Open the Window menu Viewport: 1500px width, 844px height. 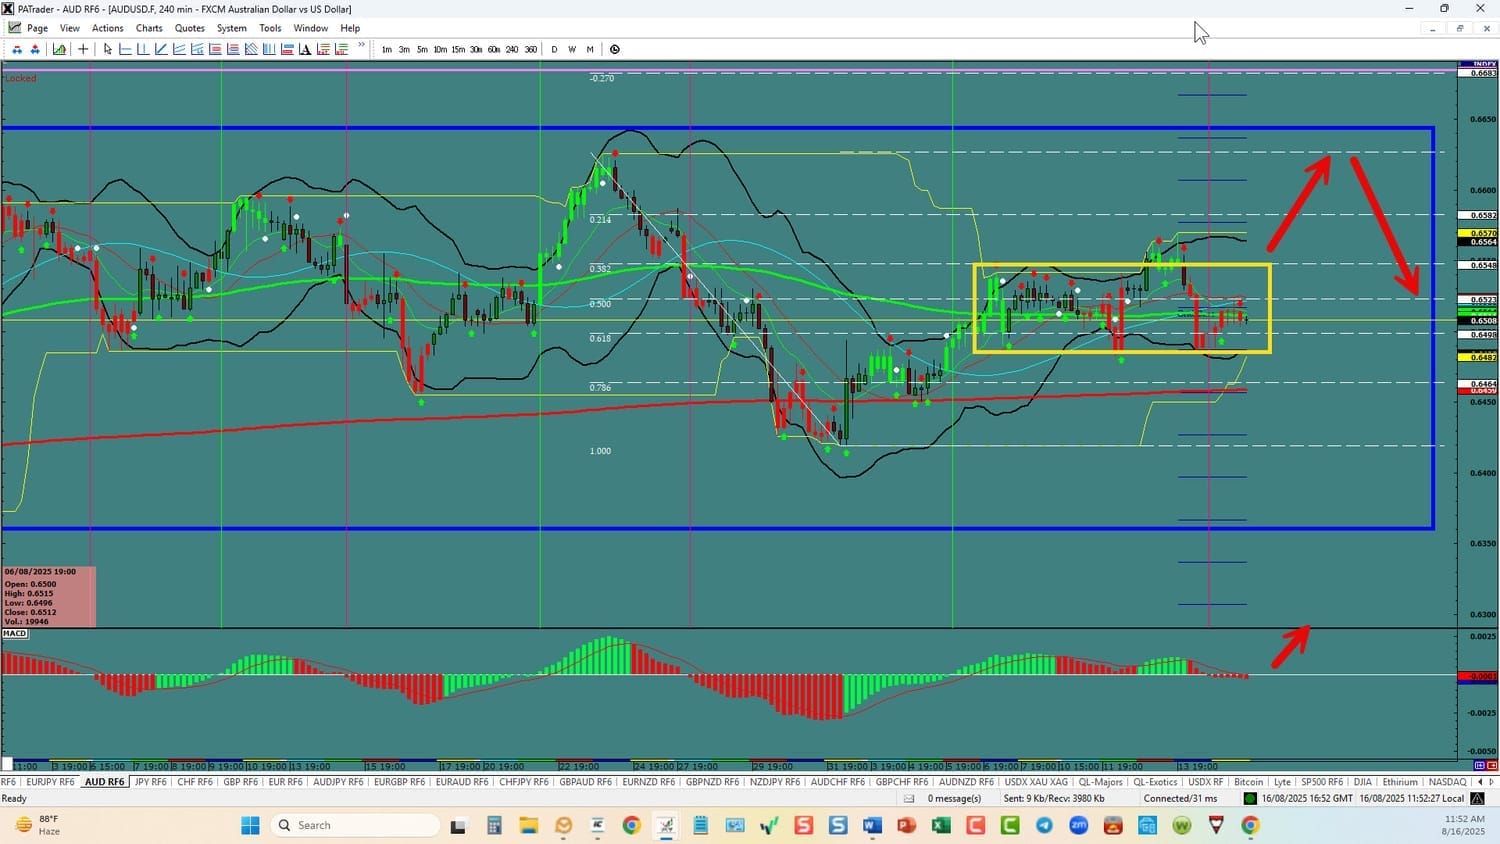pos(311,28)
